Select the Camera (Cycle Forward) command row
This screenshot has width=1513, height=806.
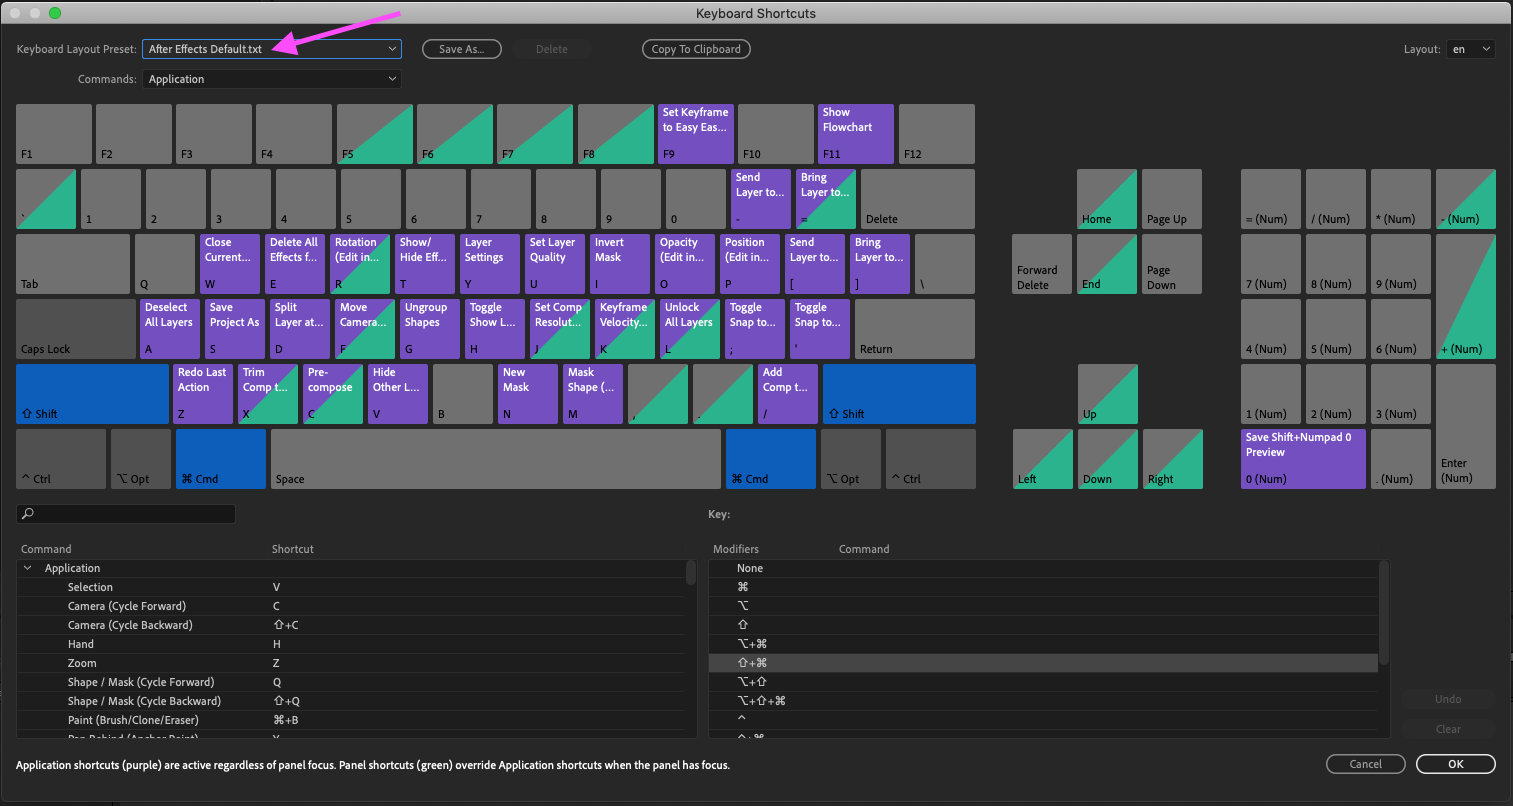[x=351, y=606]
